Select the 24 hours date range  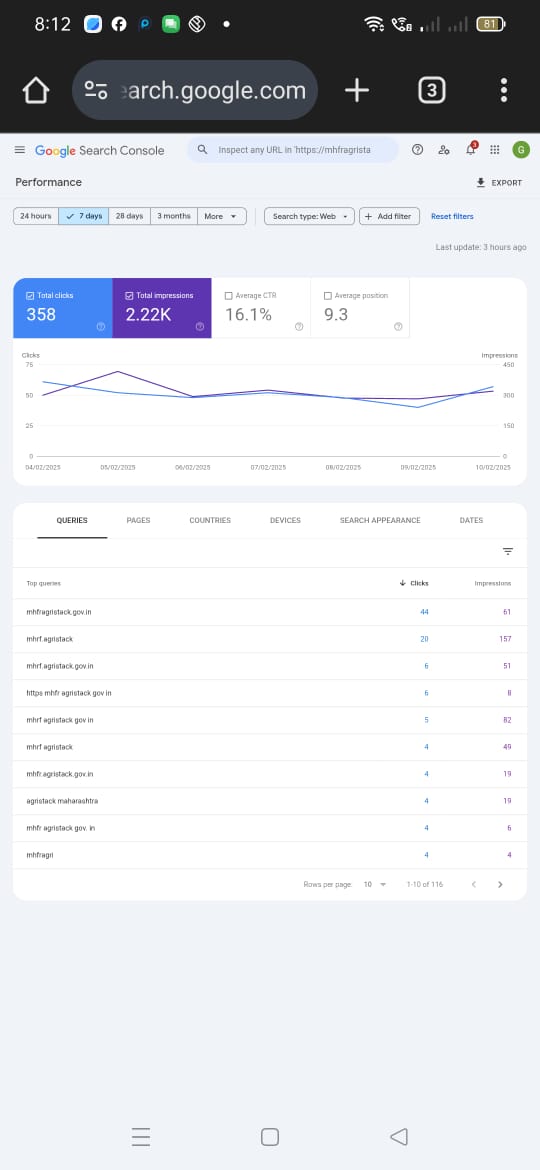click(x=36, y=216)
